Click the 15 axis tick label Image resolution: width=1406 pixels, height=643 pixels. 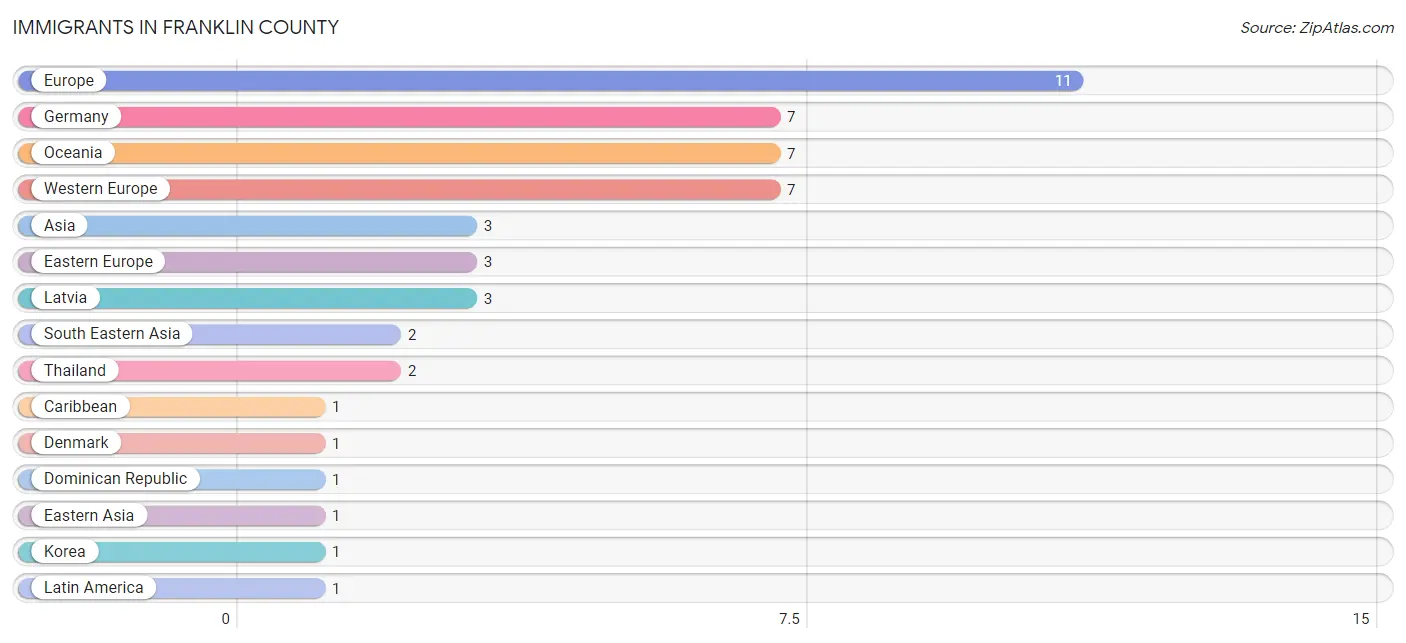(1361, 619)
